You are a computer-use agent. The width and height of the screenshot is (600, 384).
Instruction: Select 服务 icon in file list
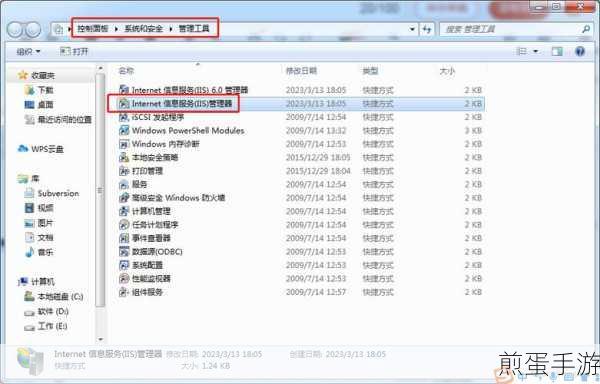point(124,184)
